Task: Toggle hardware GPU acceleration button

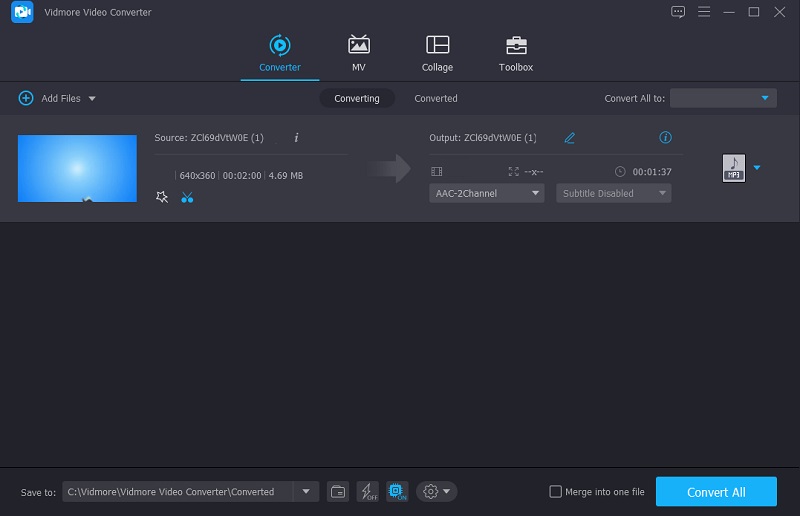Action: (x=397, y=491)
